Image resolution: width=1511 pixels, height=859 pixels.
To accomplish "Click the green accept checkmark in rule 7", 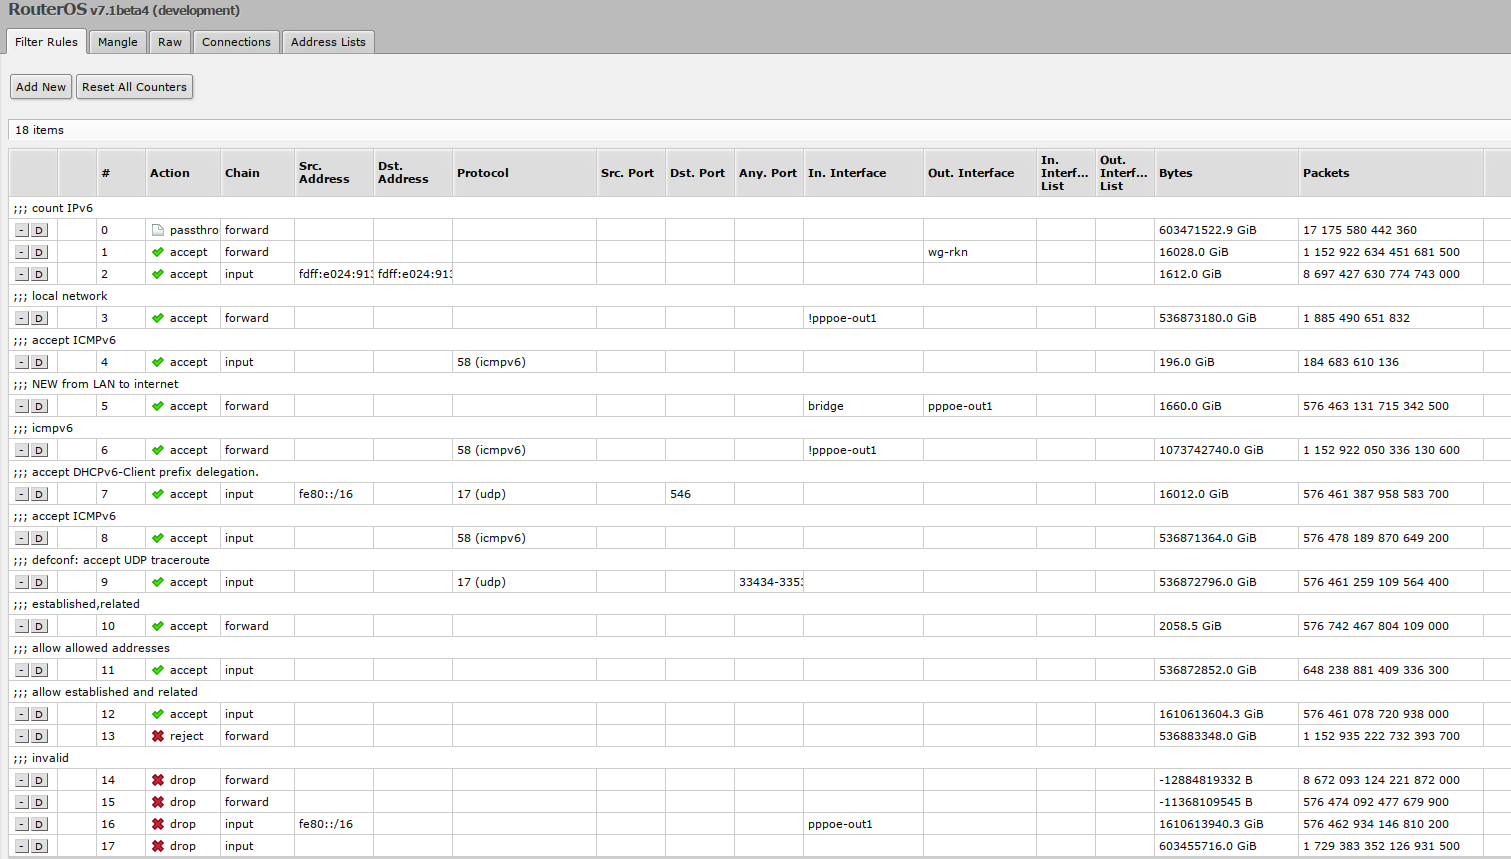I will 158,494.
